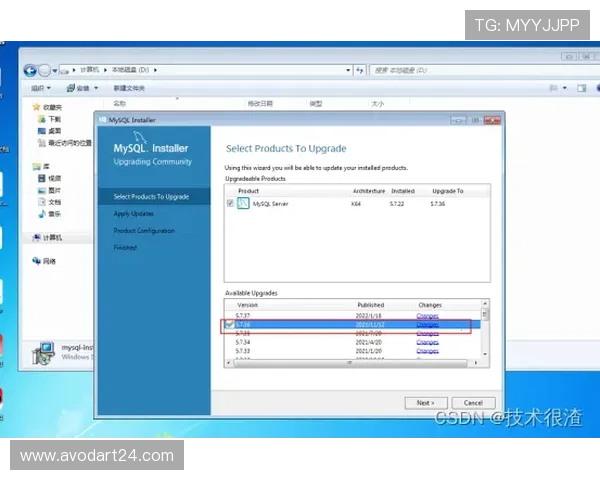Viewport: 600px width, 480px height.
Task: Sort files by the 大小 column
Action: (x=377, y=104)
